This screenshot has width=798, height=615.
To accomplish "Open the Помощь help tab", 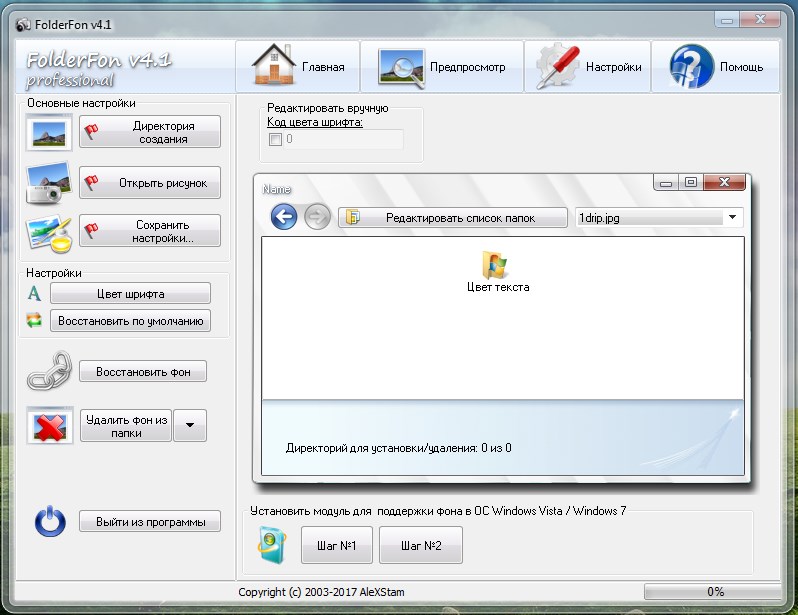I will pos(716,66).
